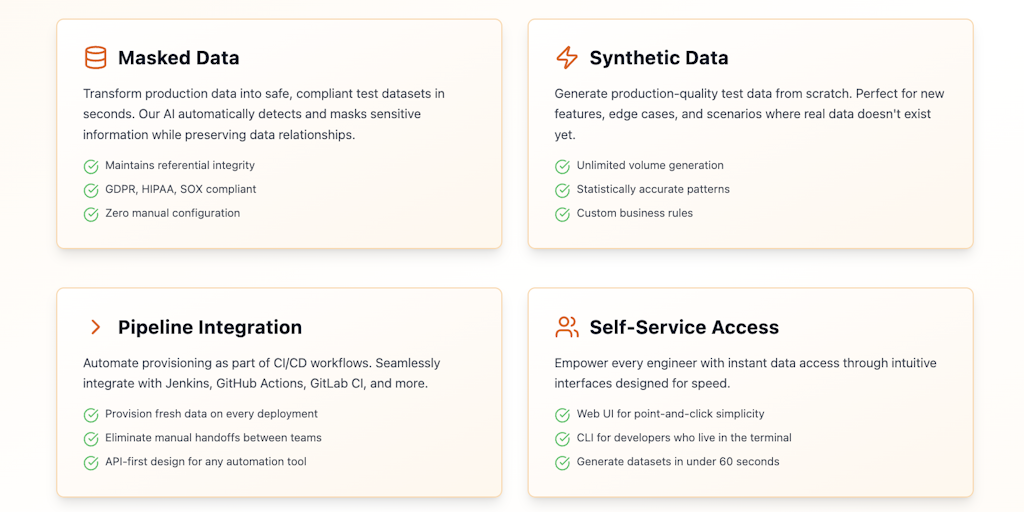Click the checkmark beside Web UI point-and-click item

[563, 414]
